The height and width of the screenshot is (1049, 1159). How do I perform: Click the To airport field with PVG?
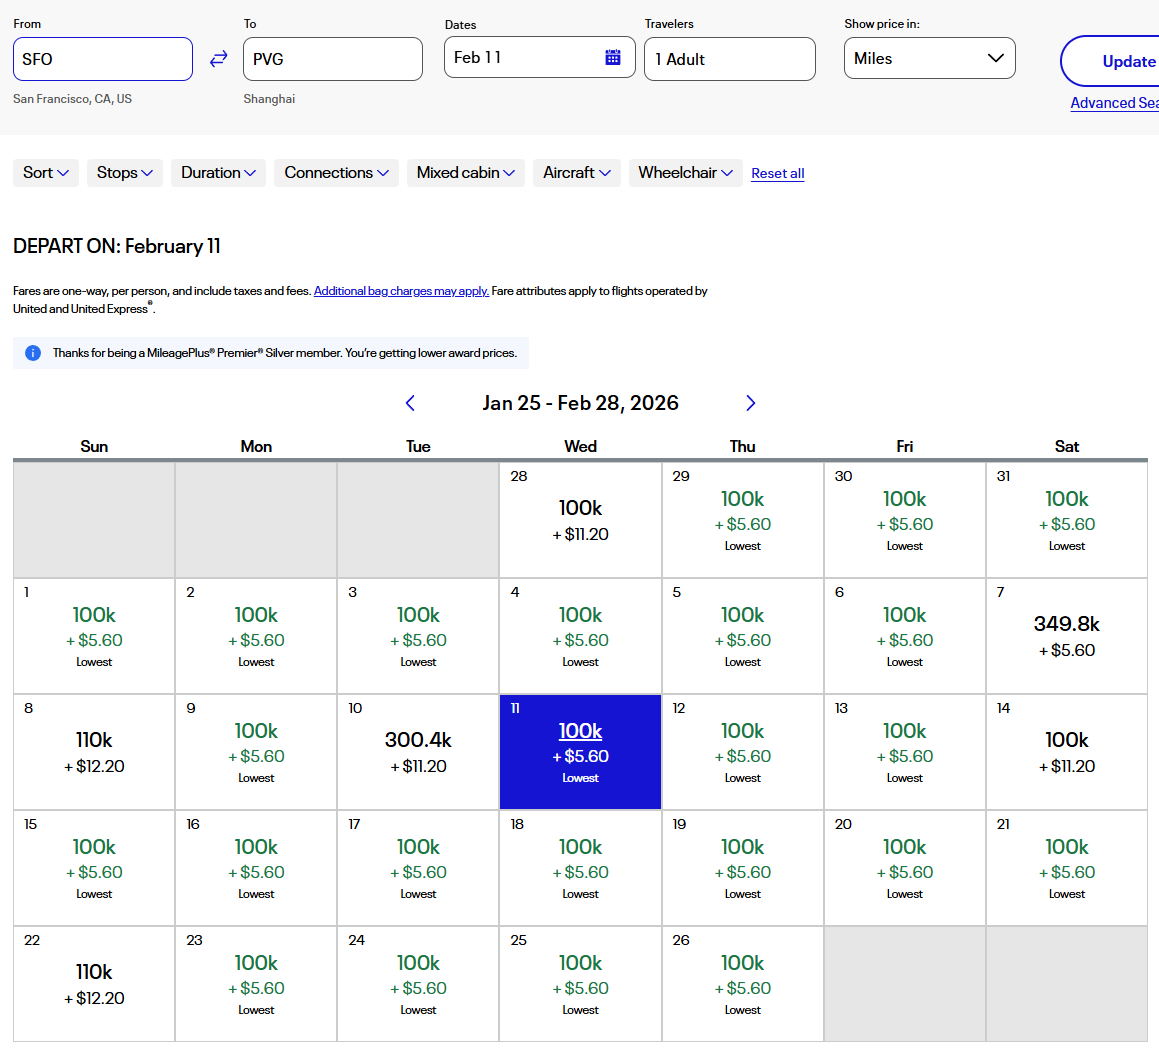coord(332,59)
